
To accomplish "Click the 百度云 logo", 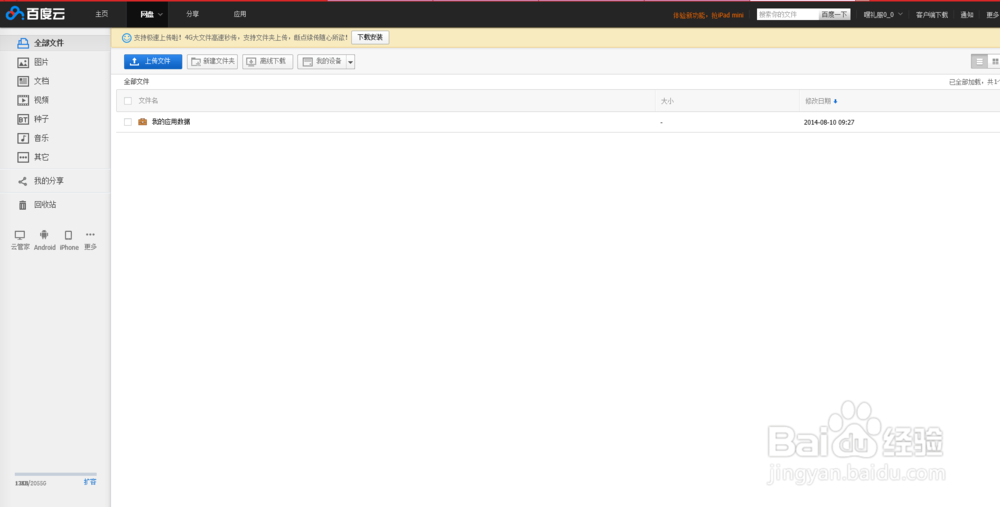I will tap(35, 13).
